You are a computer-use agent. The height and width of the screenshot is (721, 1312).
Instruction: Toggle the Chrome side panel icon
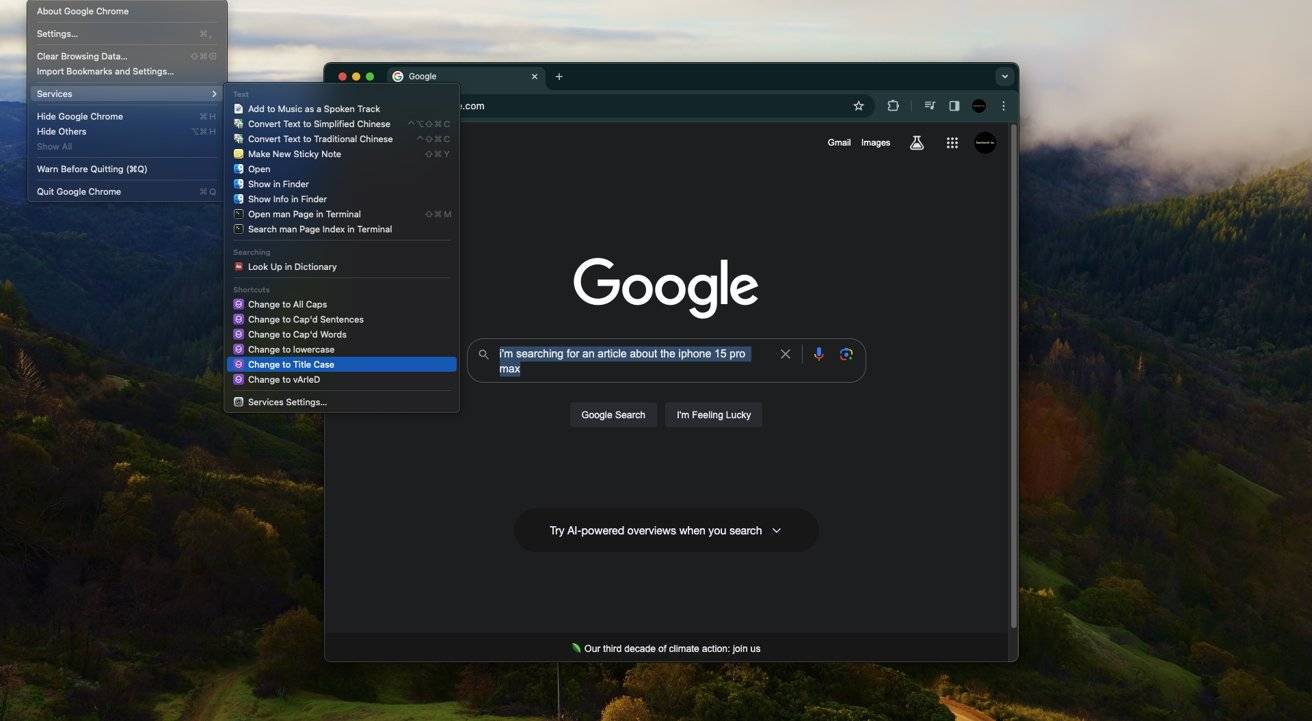click(x=954, y=106)
